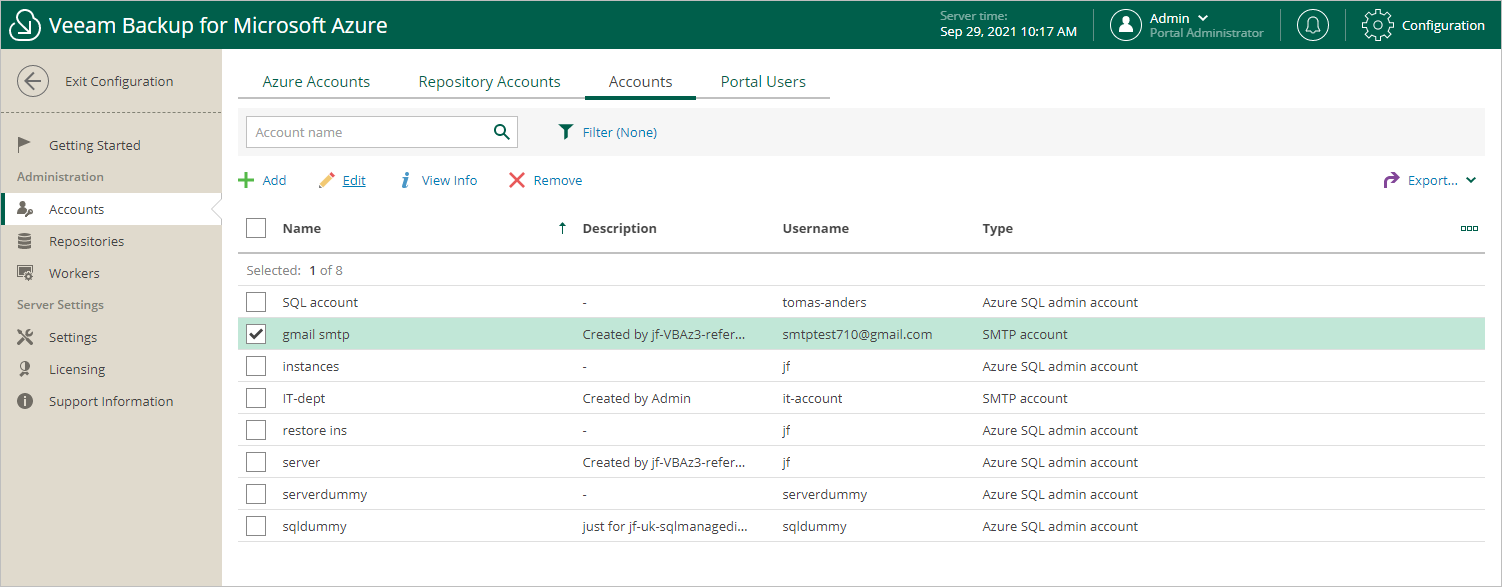Sort by the Type column header

click(997, 228)
